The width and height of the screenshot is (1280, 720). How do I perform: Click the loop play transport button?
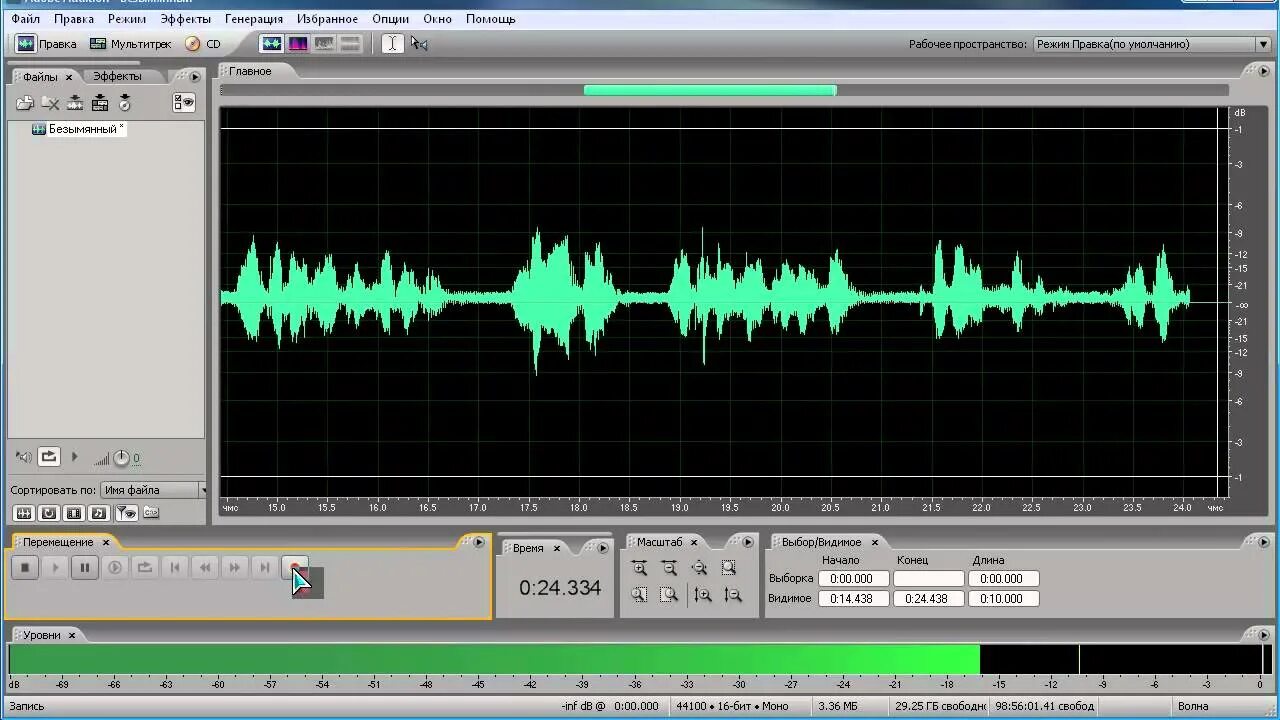145,568
